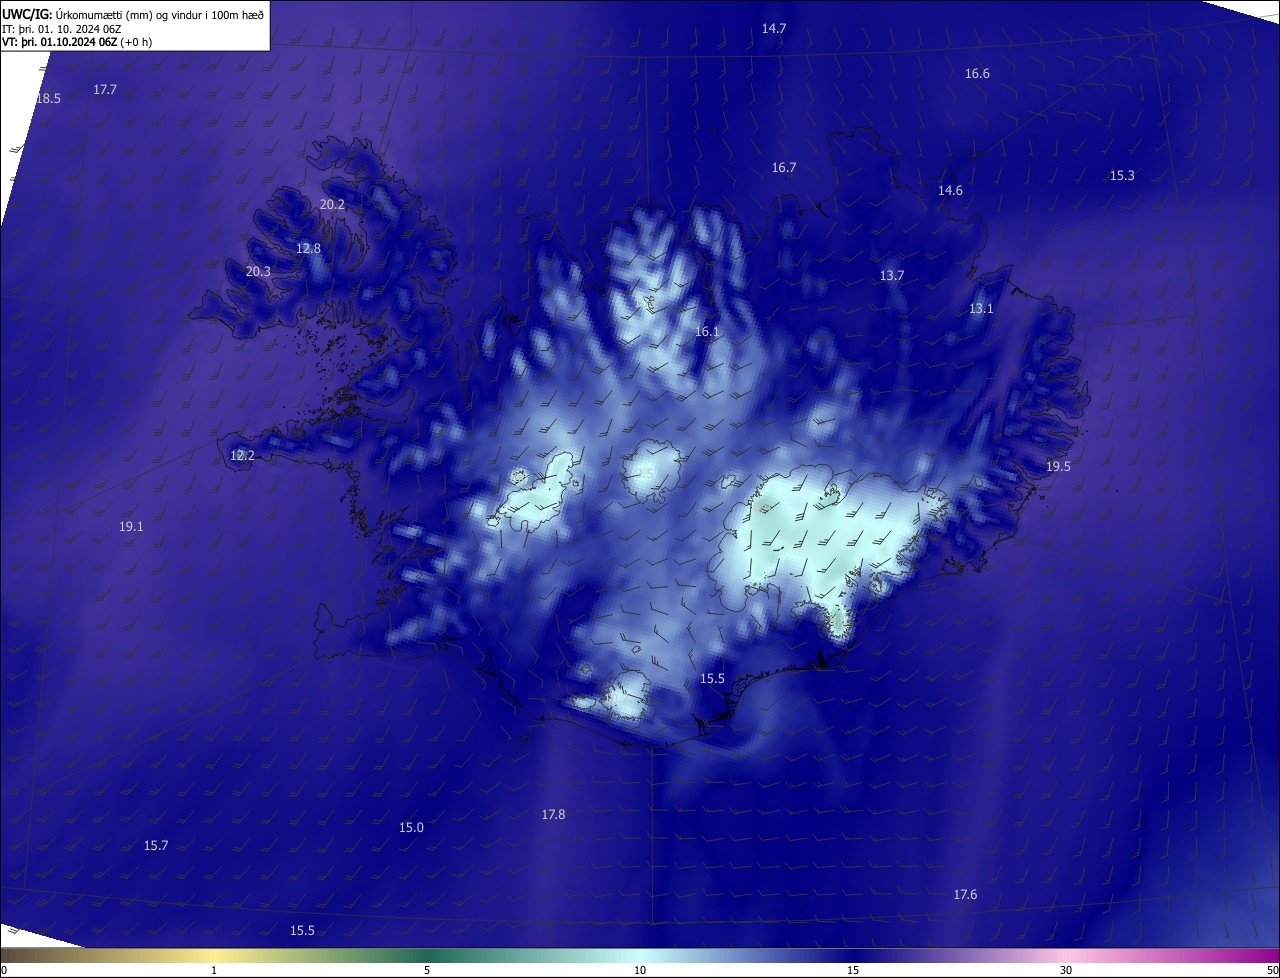The width and height of the screenshot is (1280, 978).
Task: Click the 16.1 value in north Iceland
Action: pyautogui.click(x=707, y=332)
